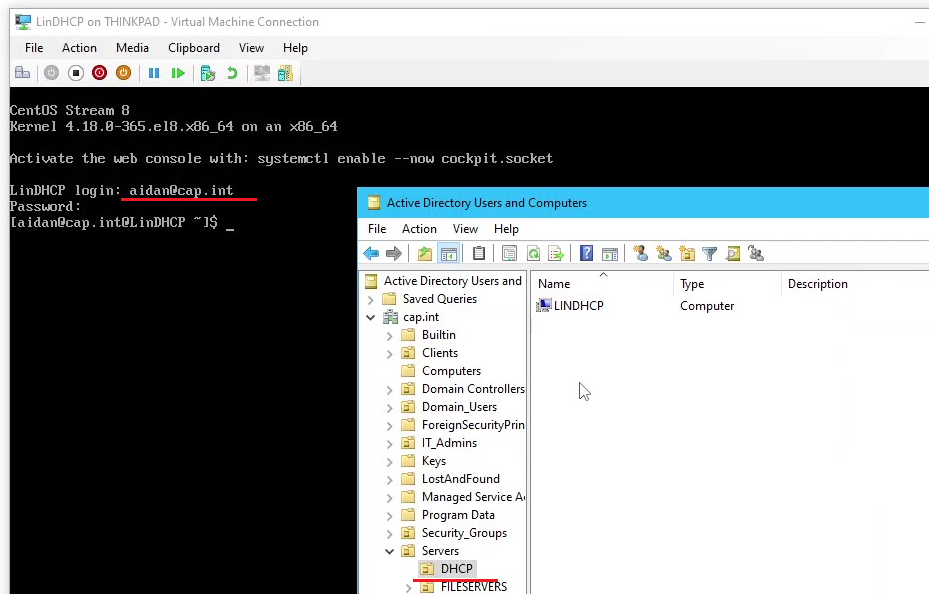The width and height of the screenshot is (929, 594).
Task: Open the Help menu in Active Directory window
Action: pos(506,229)
